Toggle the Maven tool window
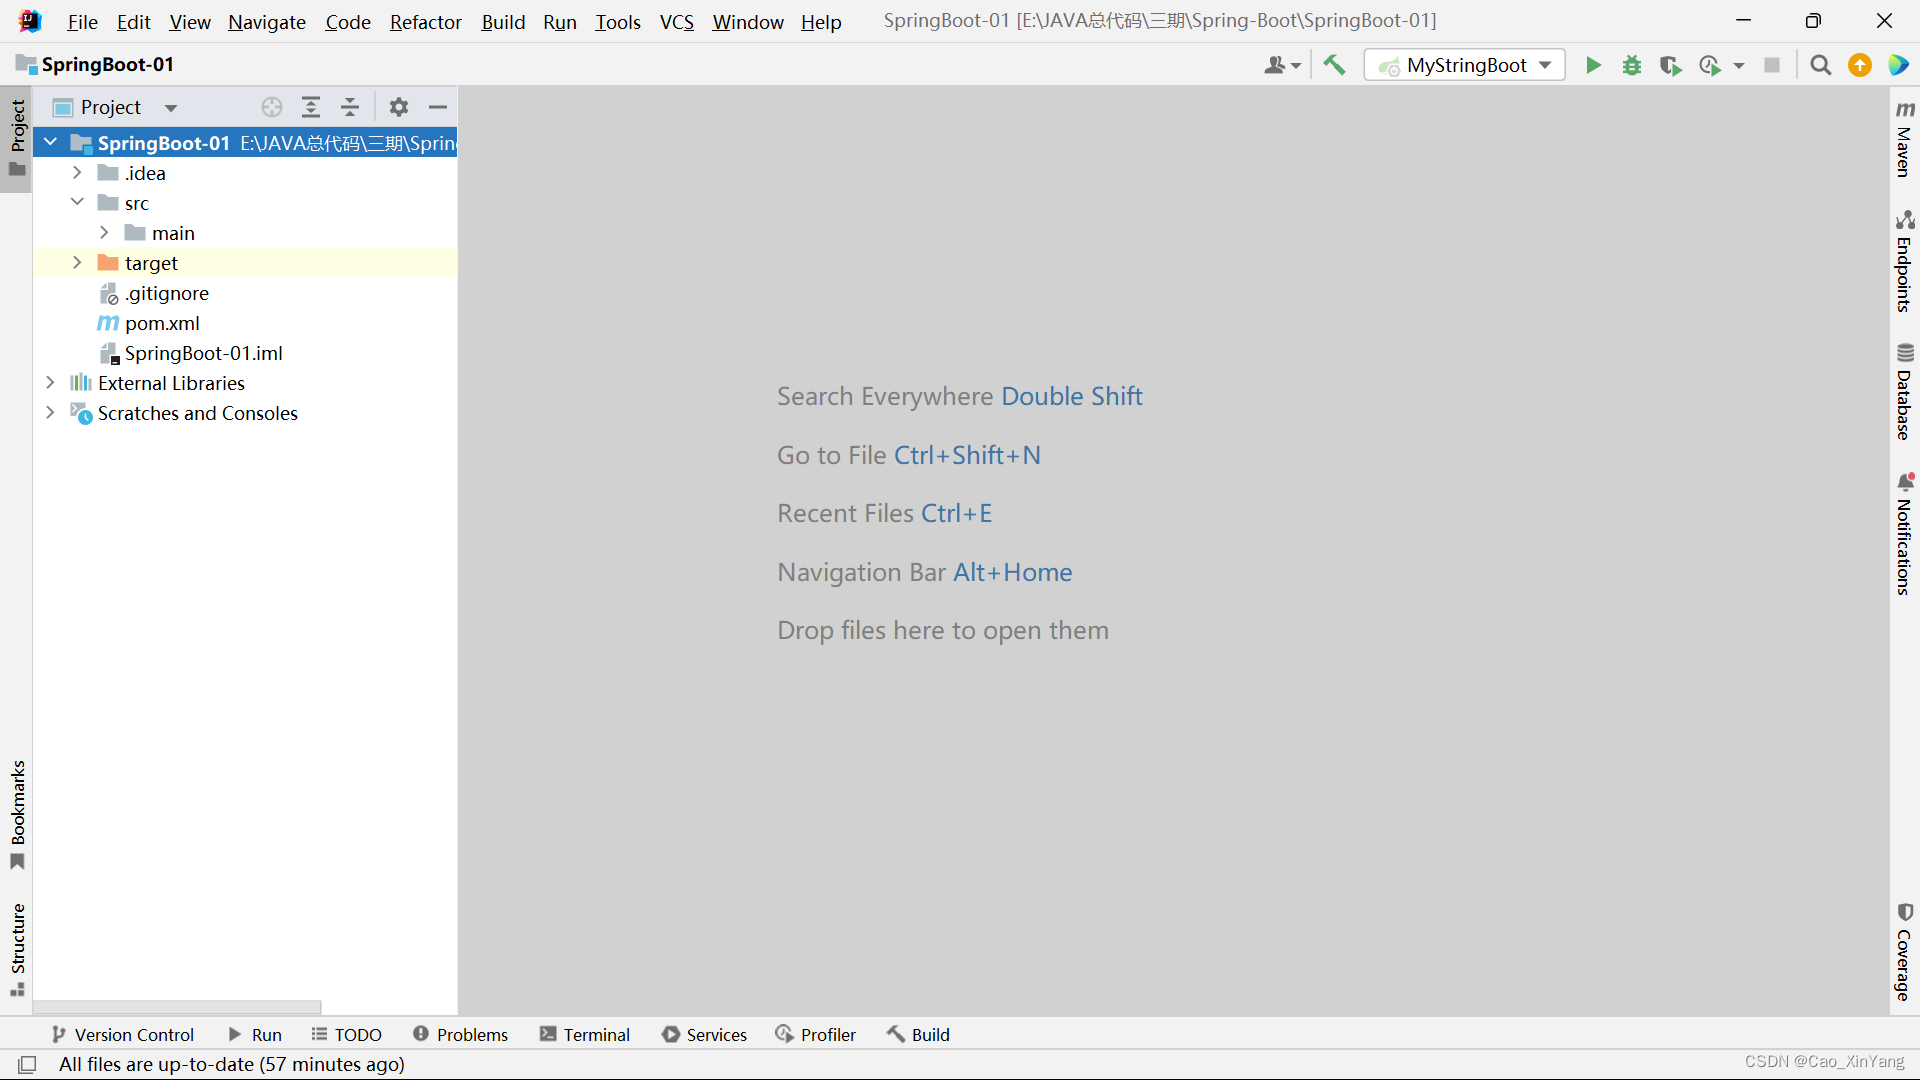Image resolution: width=1920 pixels, height=1080 pixels. pyautogui.click(x=1904, y=140)
